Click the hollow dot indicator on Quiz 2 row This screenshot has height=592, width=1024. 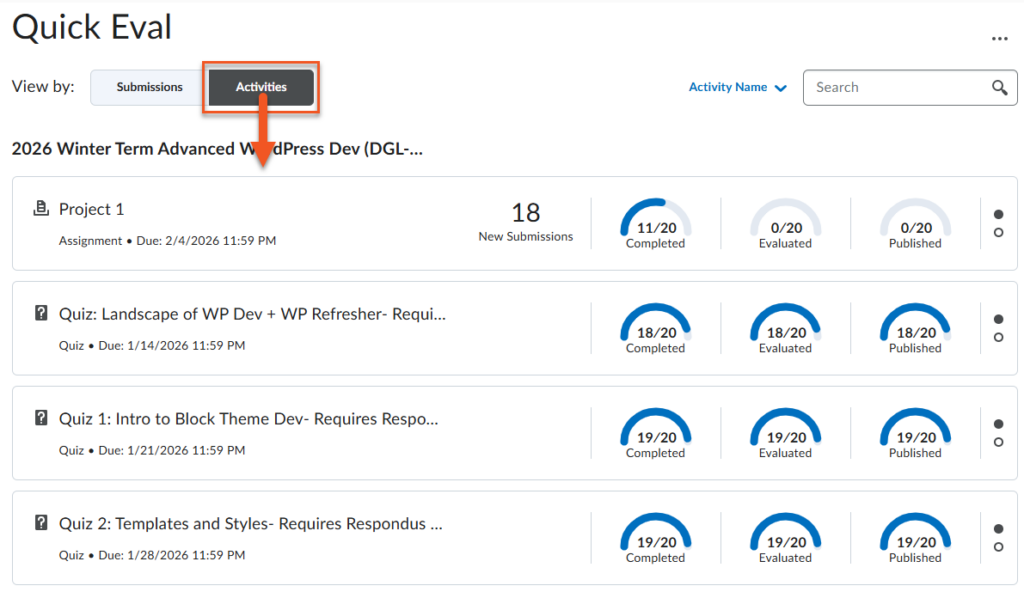click(998, 547)
